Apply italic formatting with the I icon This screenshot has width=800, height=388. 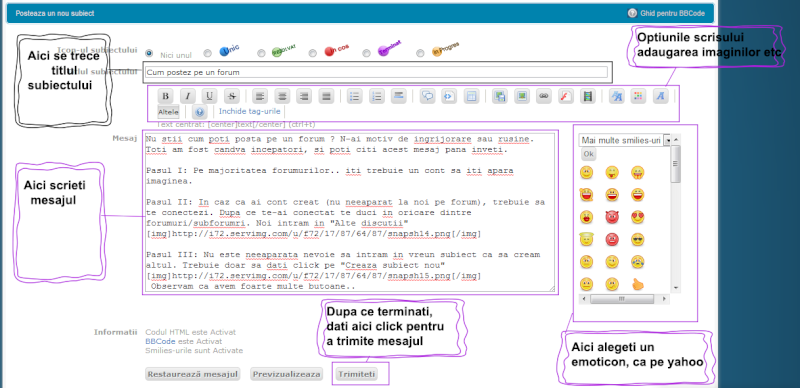(x=187, y=96)
